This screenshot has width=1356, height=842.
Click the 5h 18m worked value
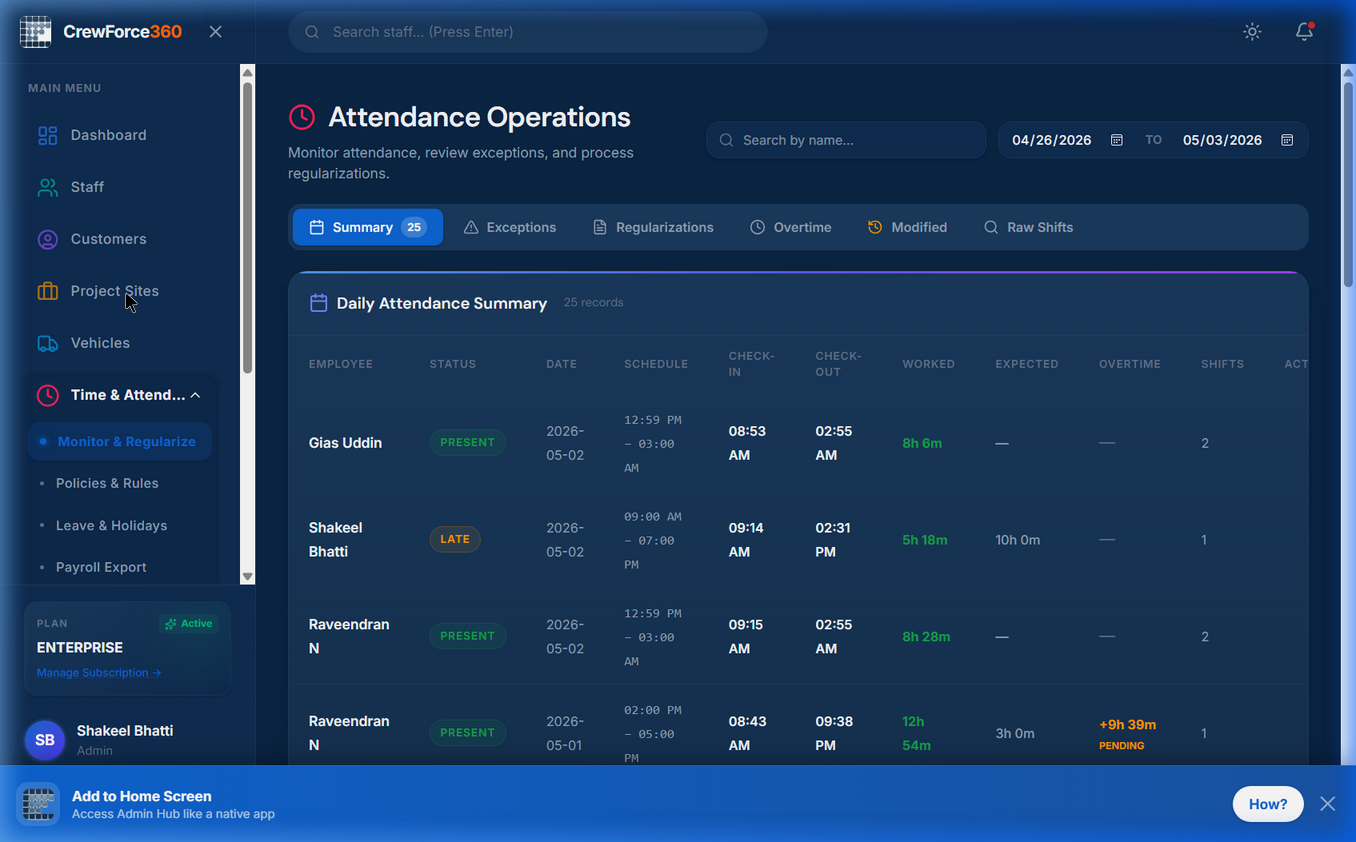pyautogui.click(x=925, y=539)
